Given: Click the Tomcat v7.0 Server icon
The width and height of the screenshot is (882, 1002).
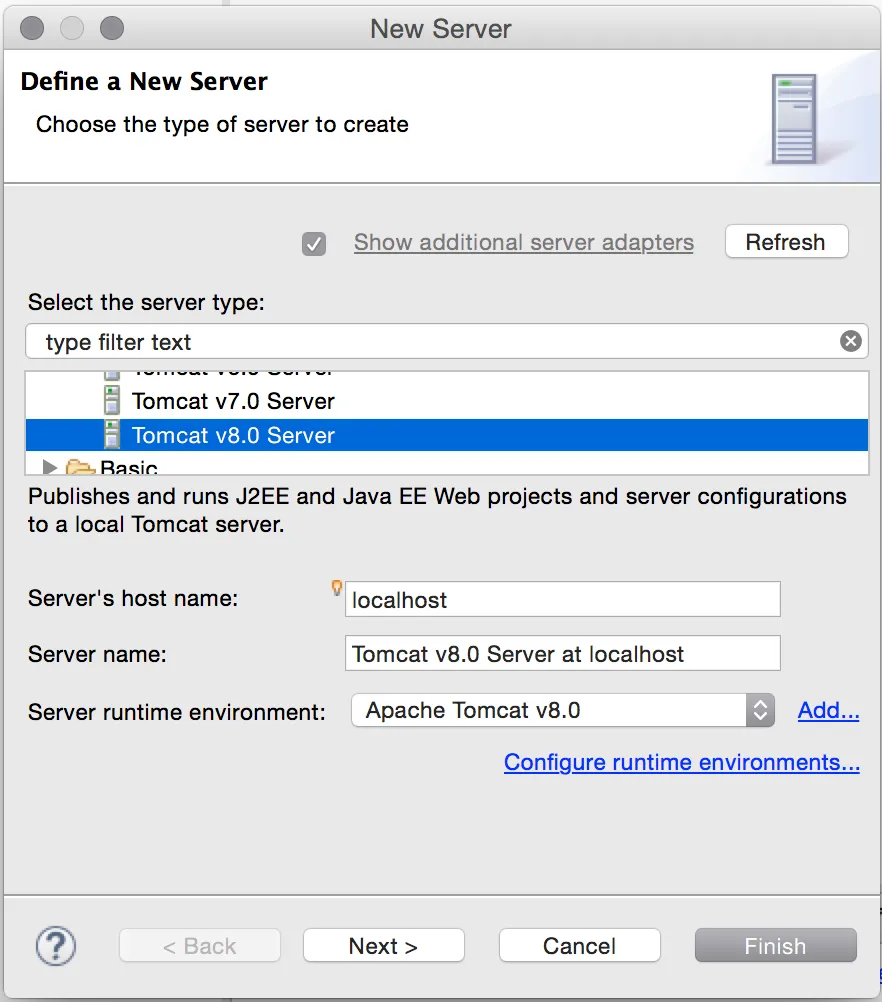Looking at the screenshot, I should (x=110, y=401).
